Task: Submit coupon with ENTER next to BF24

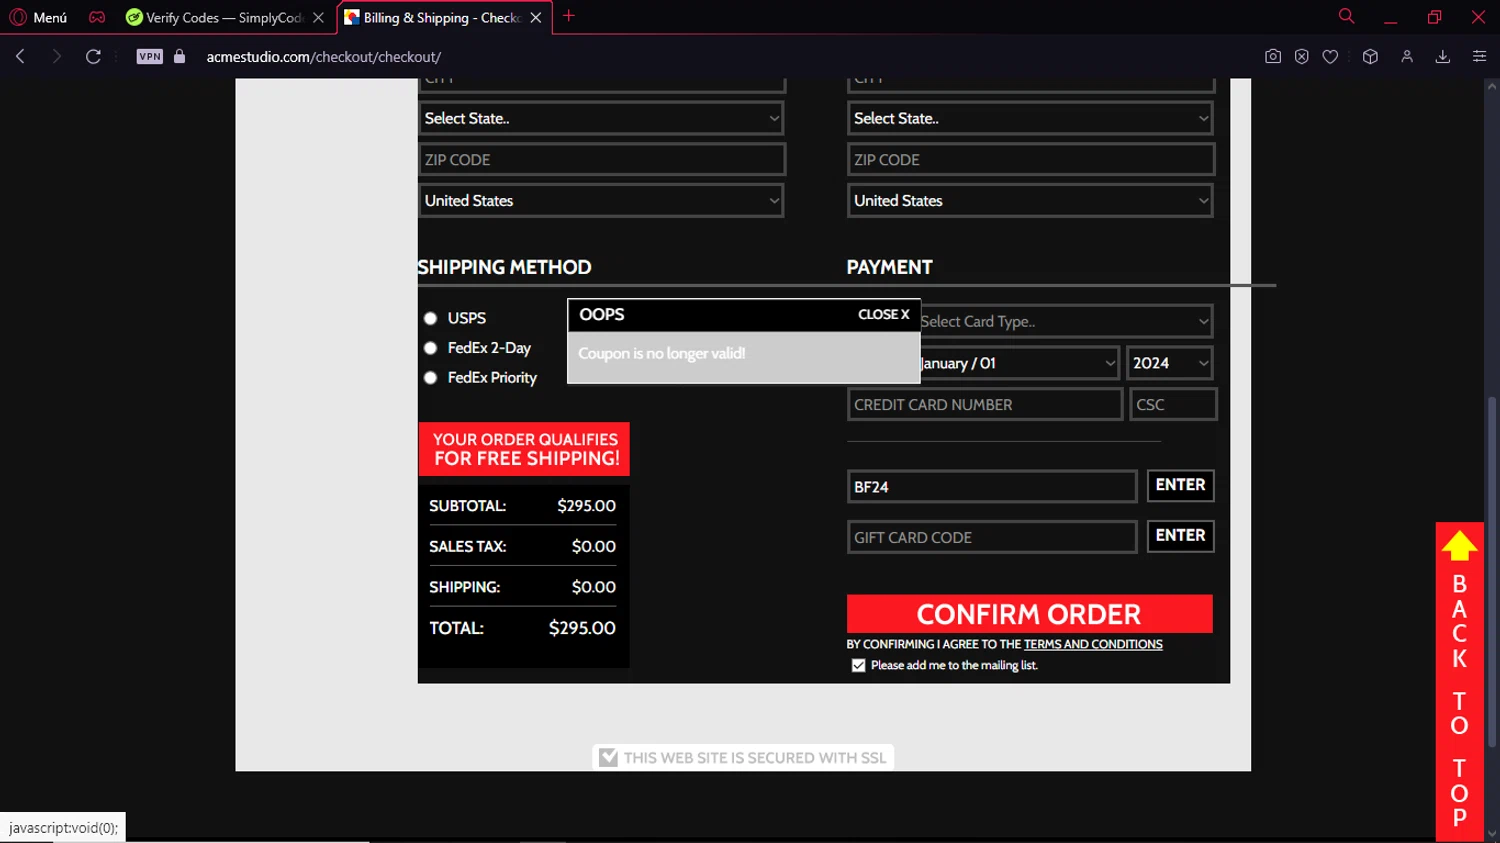Action: (1180, 485)
